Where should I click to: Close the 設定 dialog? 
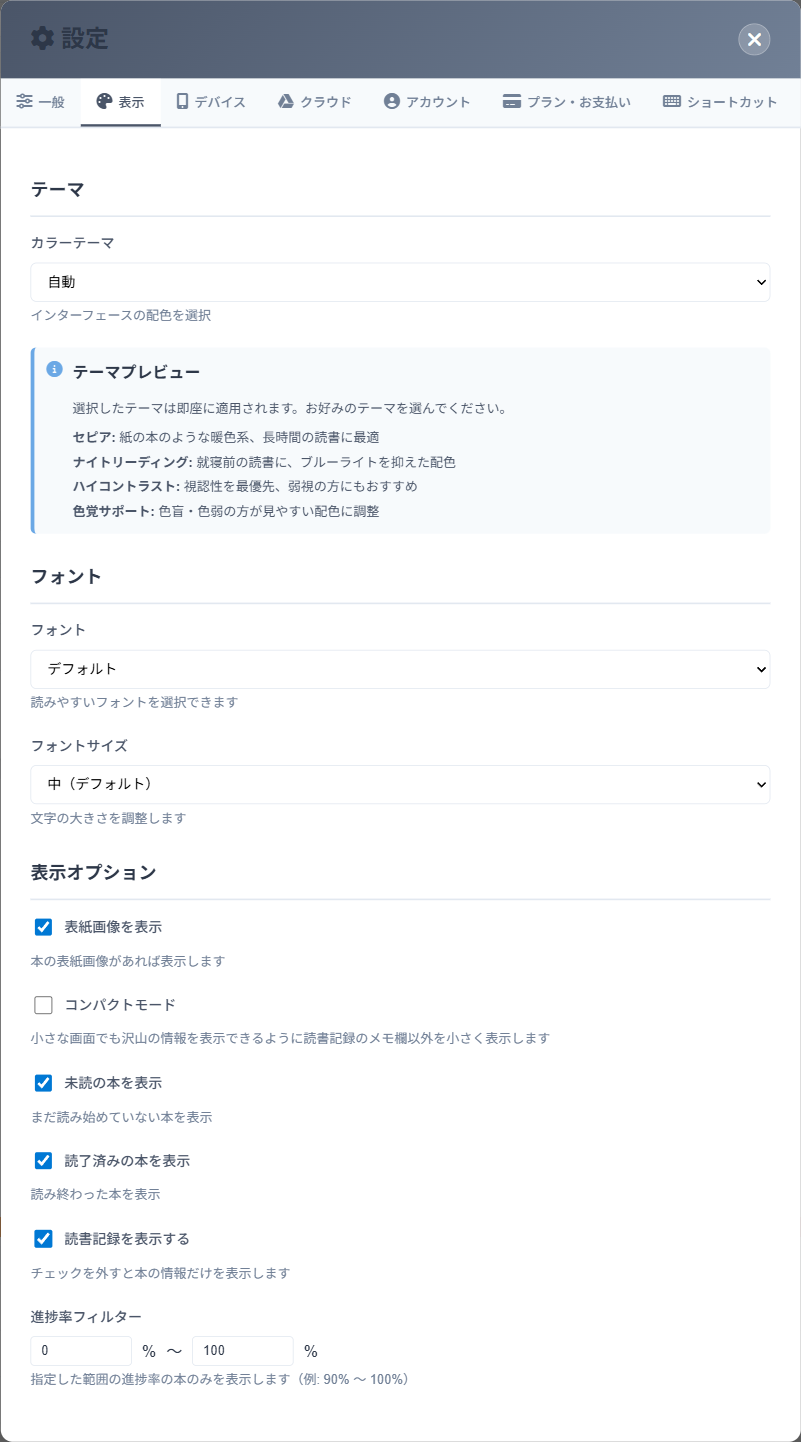(754, 39)
